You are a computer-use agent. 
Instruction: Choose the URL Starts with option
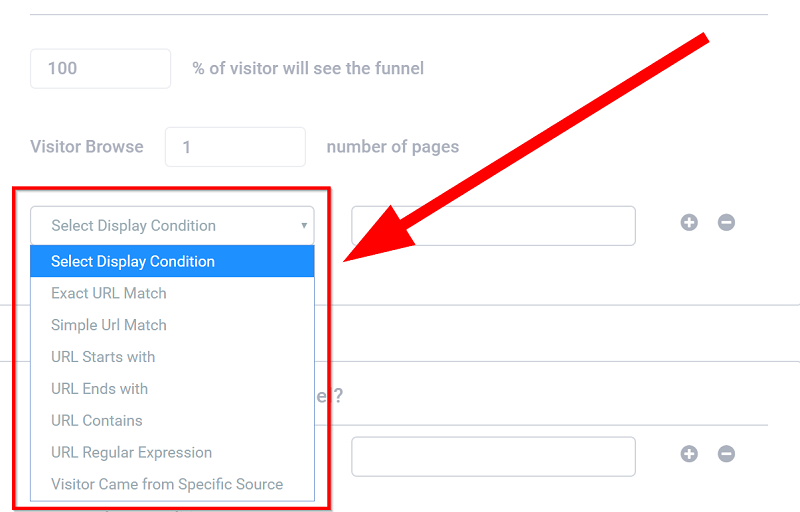(103, 357)
